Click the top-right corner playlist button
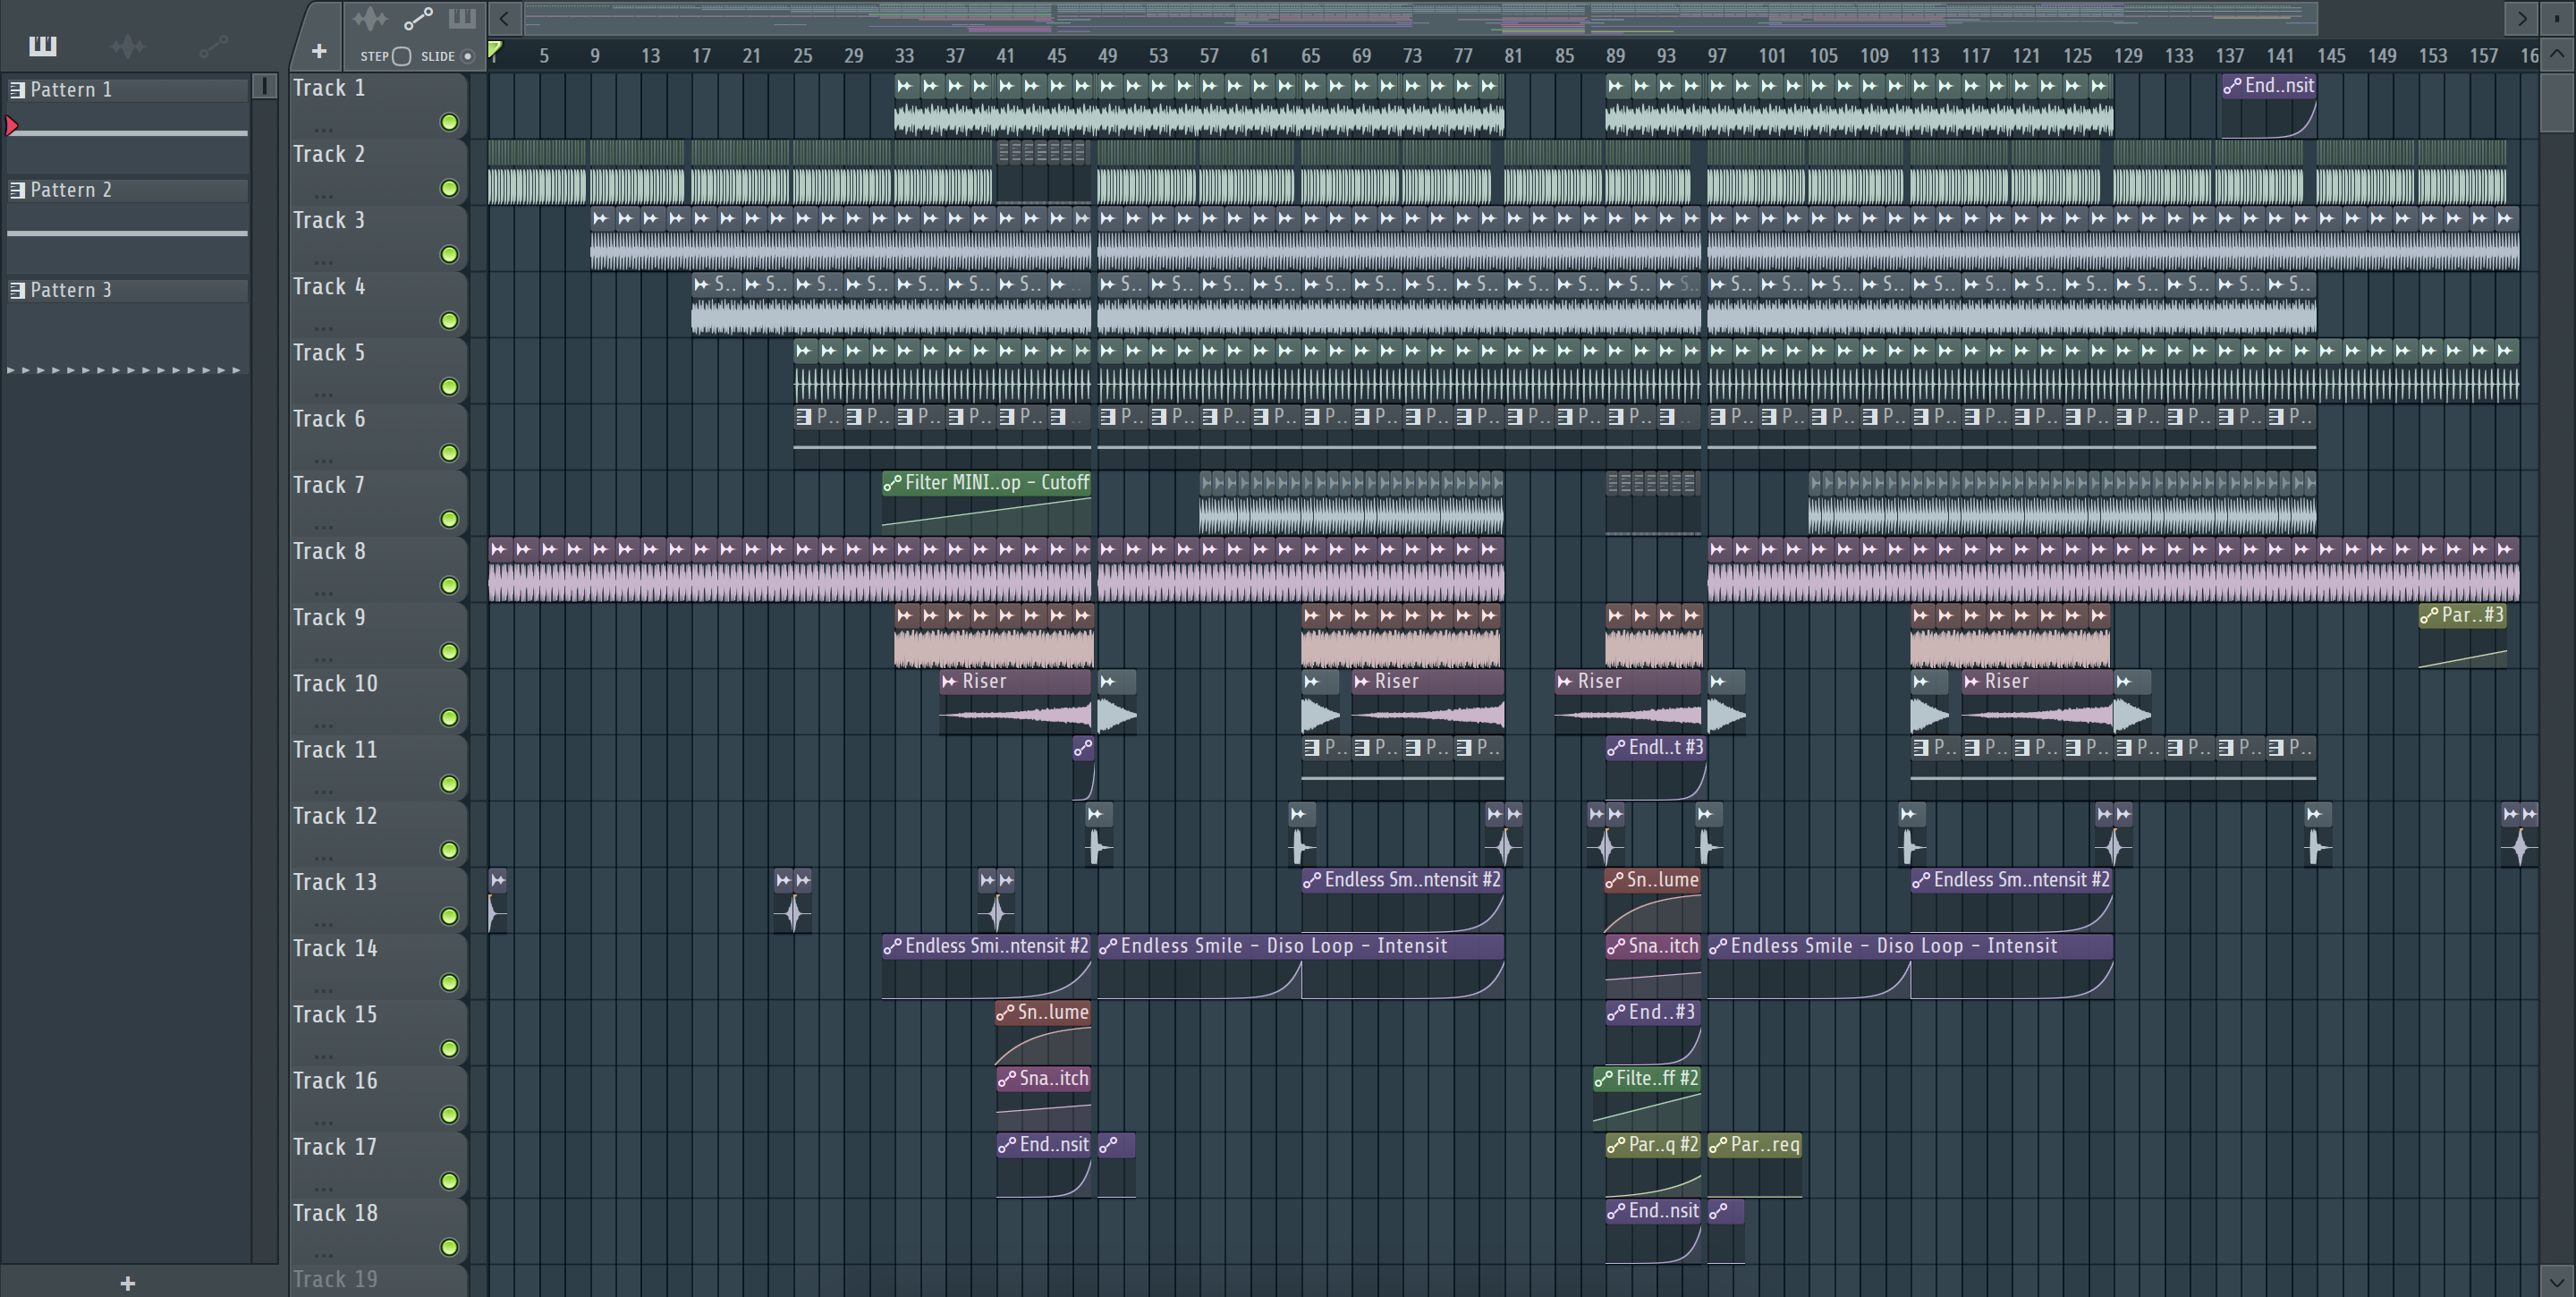Screen dimensions: 2576x1297 coord(2558,18)
